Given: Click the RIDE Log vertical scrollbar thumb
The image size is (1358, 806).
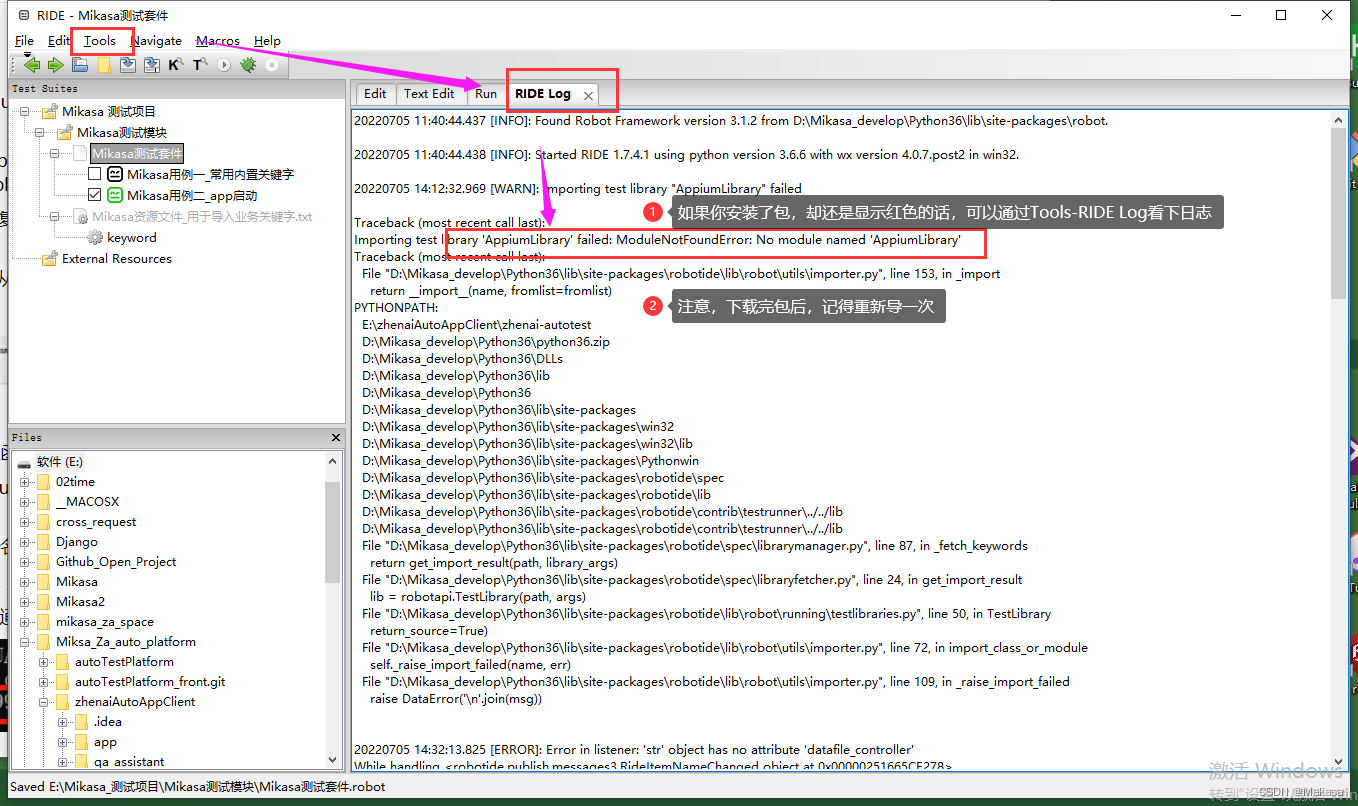Looking at the screenshot, I should 1340,212.
